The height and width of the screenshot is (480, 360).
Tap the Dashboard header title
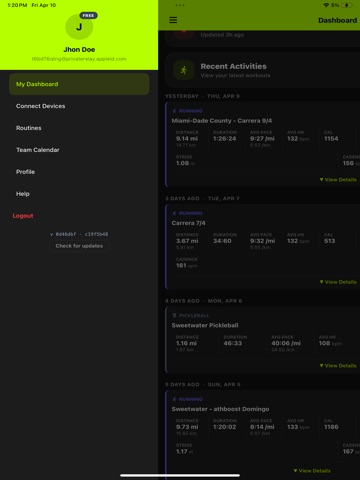[x=337, y=20]
